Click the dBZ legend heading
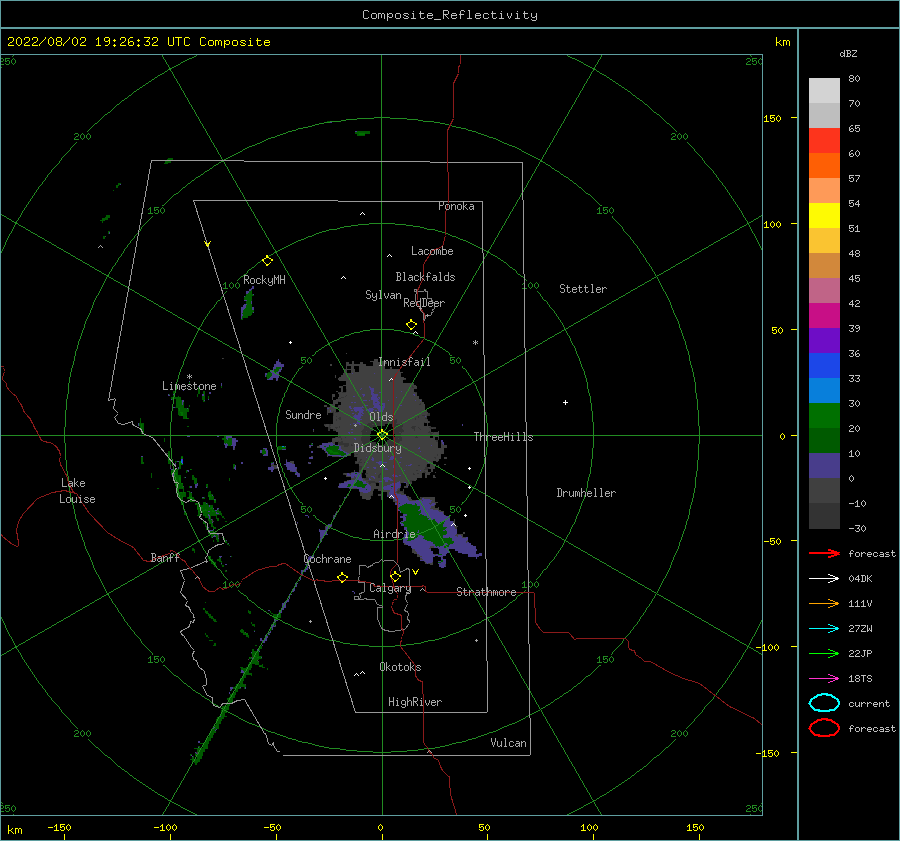Screen dimensions: 900x841 (x=848, y=54)
